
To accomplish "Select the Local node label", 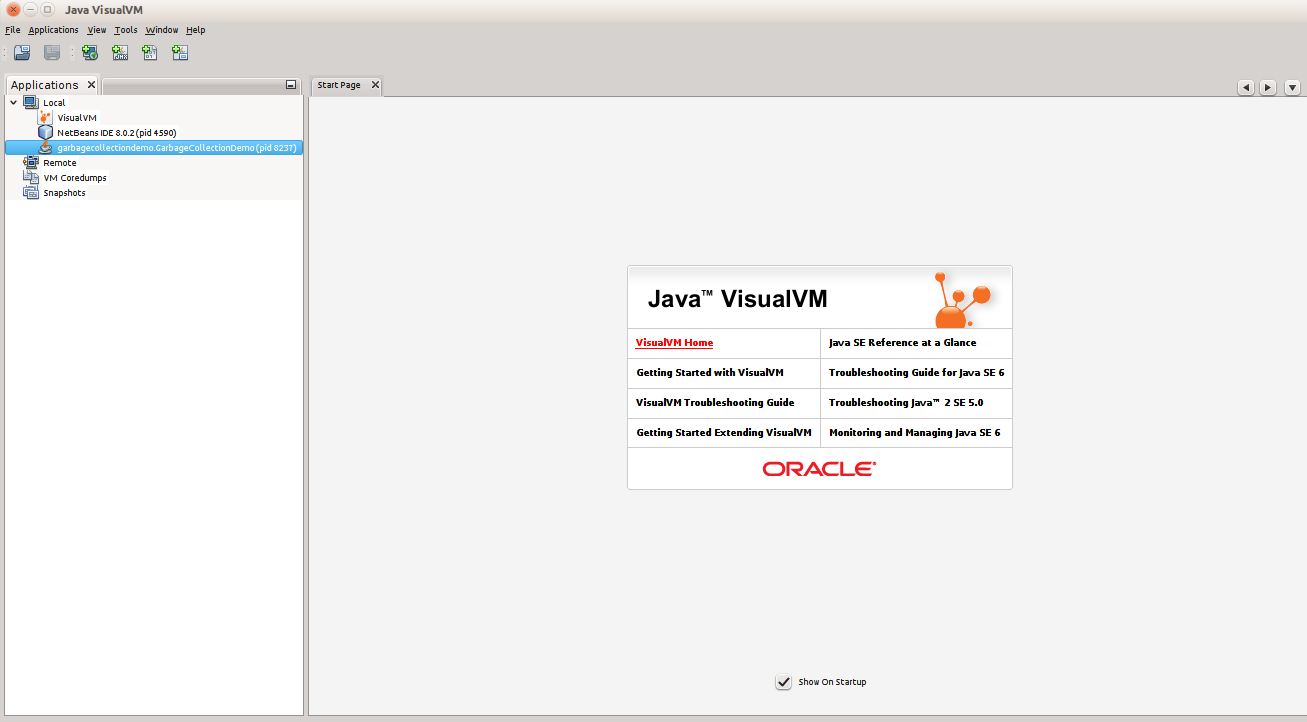I will 54,103.
